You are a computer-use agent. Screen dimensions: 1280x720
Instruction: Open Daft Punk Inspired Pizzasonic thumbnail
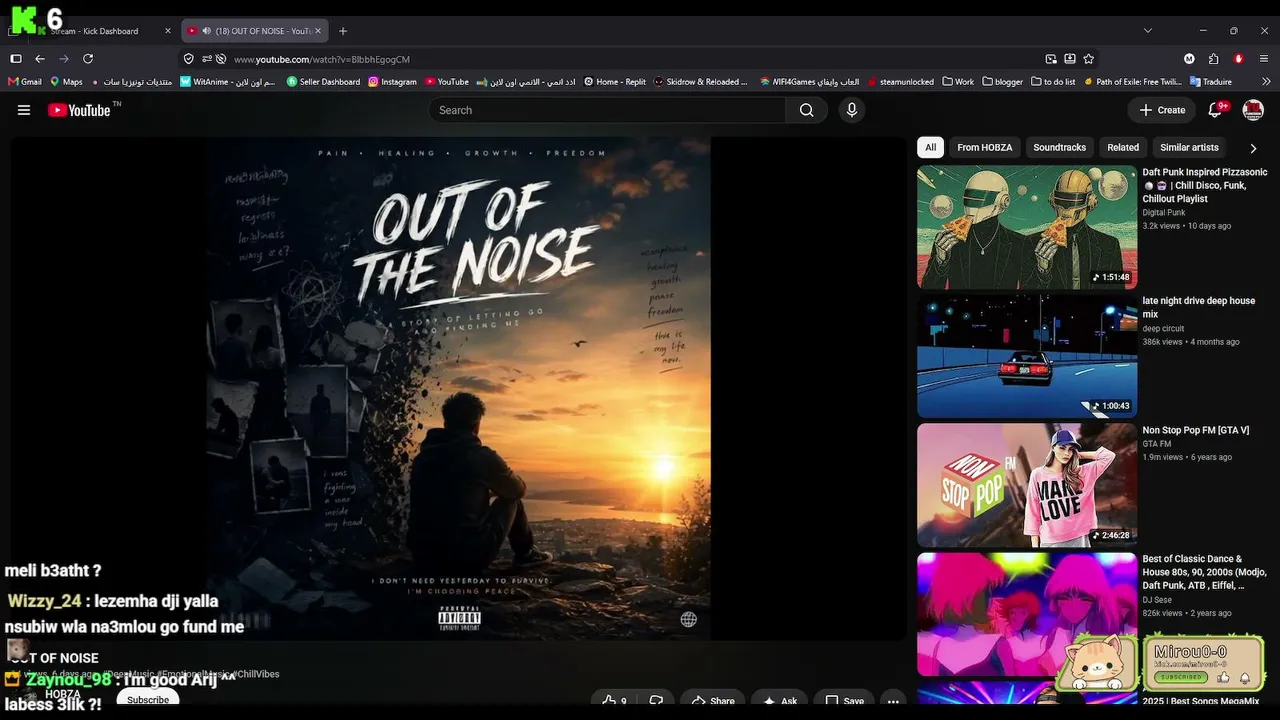[x=1027, y=227]
